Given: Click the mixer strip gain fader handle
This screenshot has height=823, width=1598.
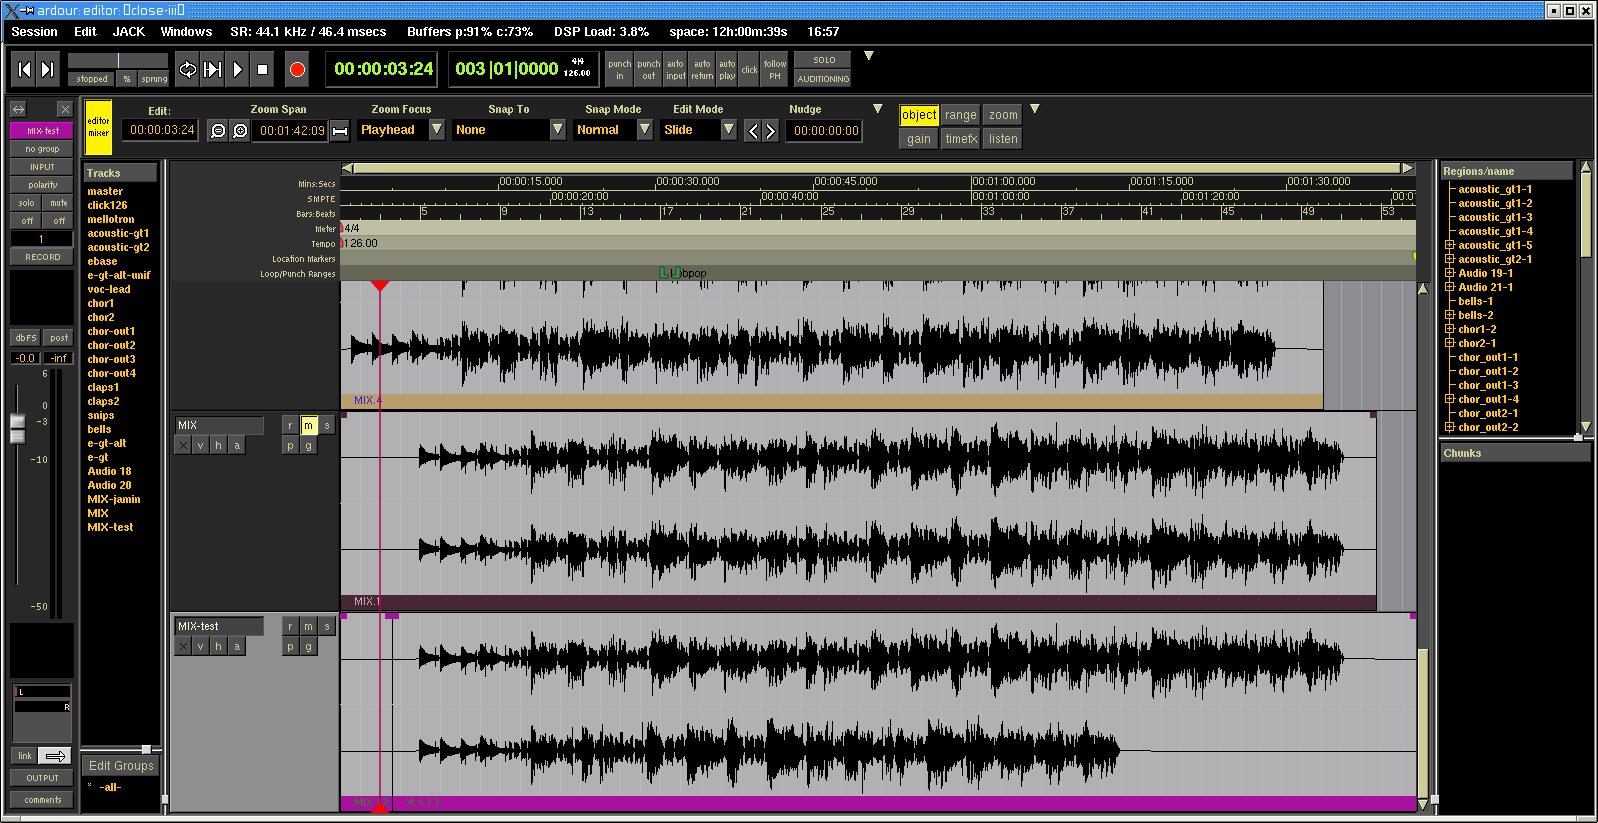Looking at the screenshot, I should (x=17, y=428).
